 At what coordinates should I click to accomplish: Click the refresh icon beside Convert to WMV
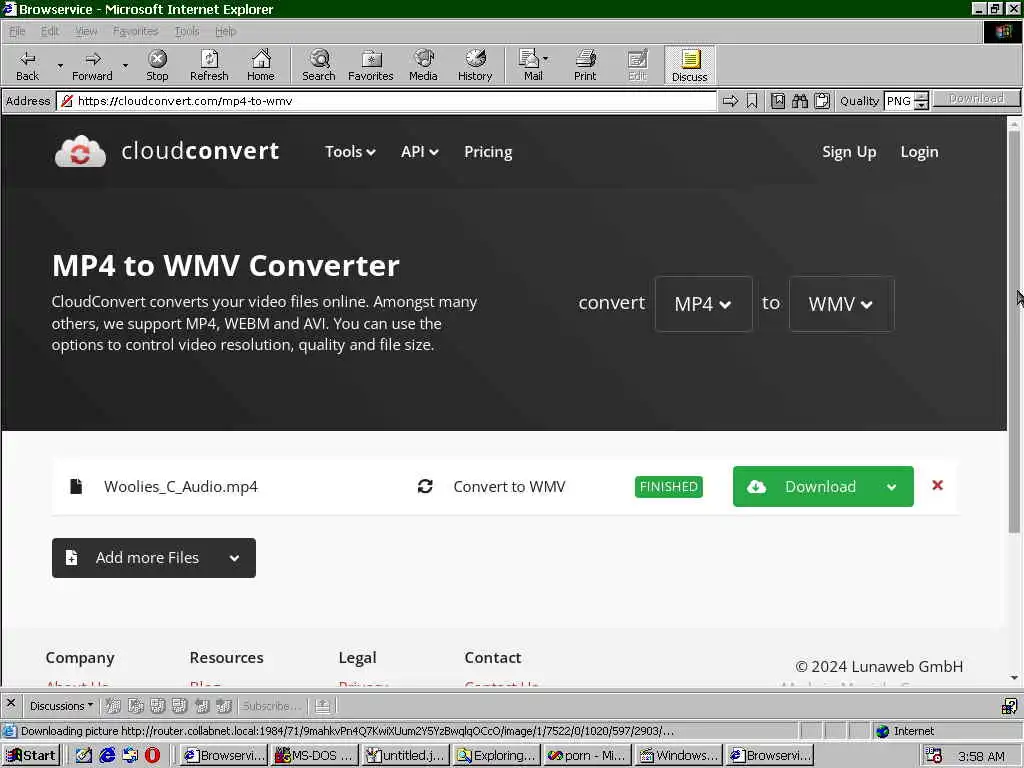click(x=425, y=487)
